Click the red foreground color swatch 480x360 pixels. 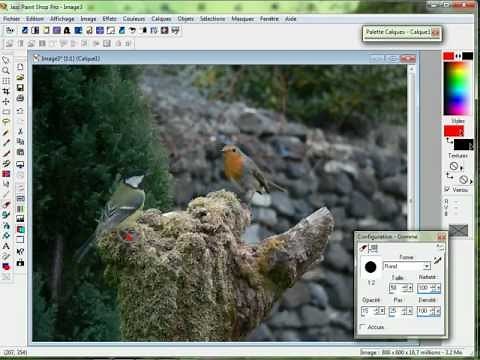[x=449, y=56]
